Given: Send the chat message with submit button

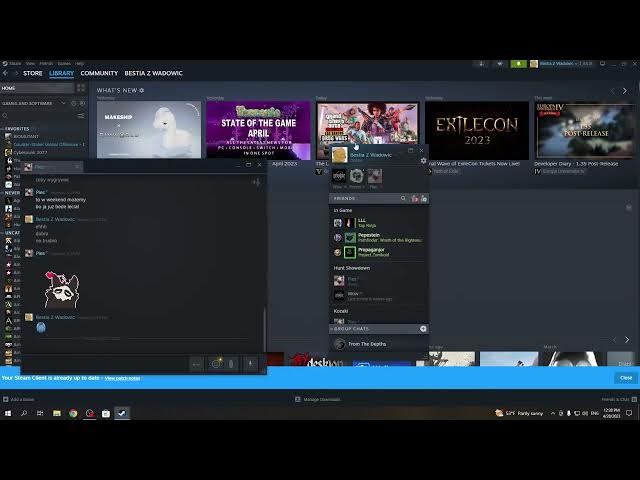Looking at the screenshot, I should point(196,364).
